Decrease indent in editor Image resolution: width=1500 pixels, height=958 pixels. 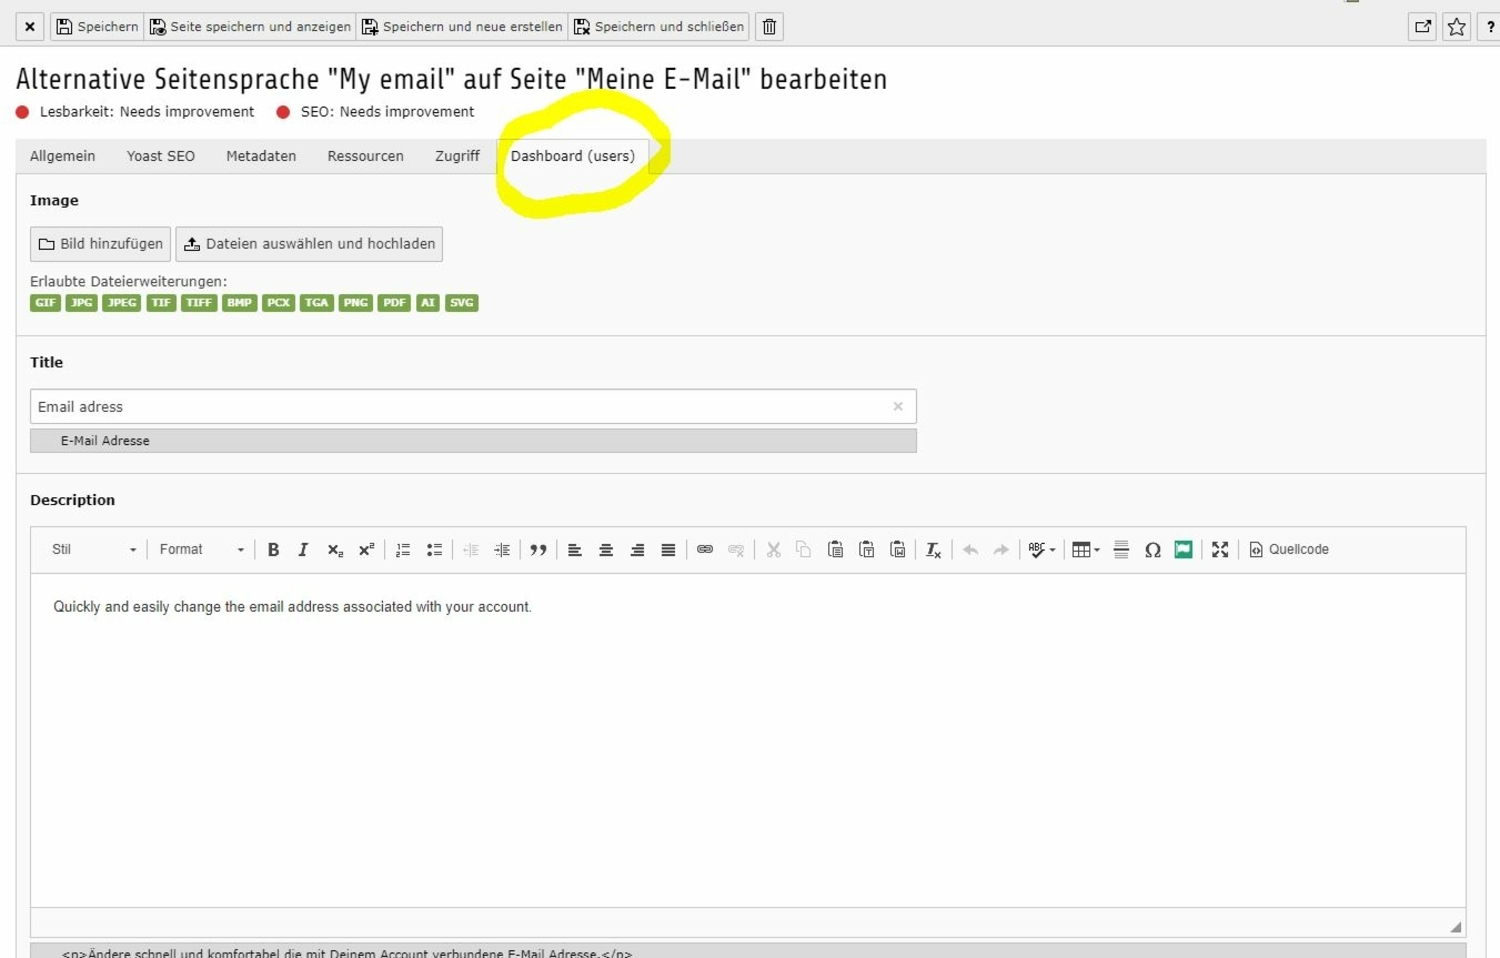click(471, 550)
